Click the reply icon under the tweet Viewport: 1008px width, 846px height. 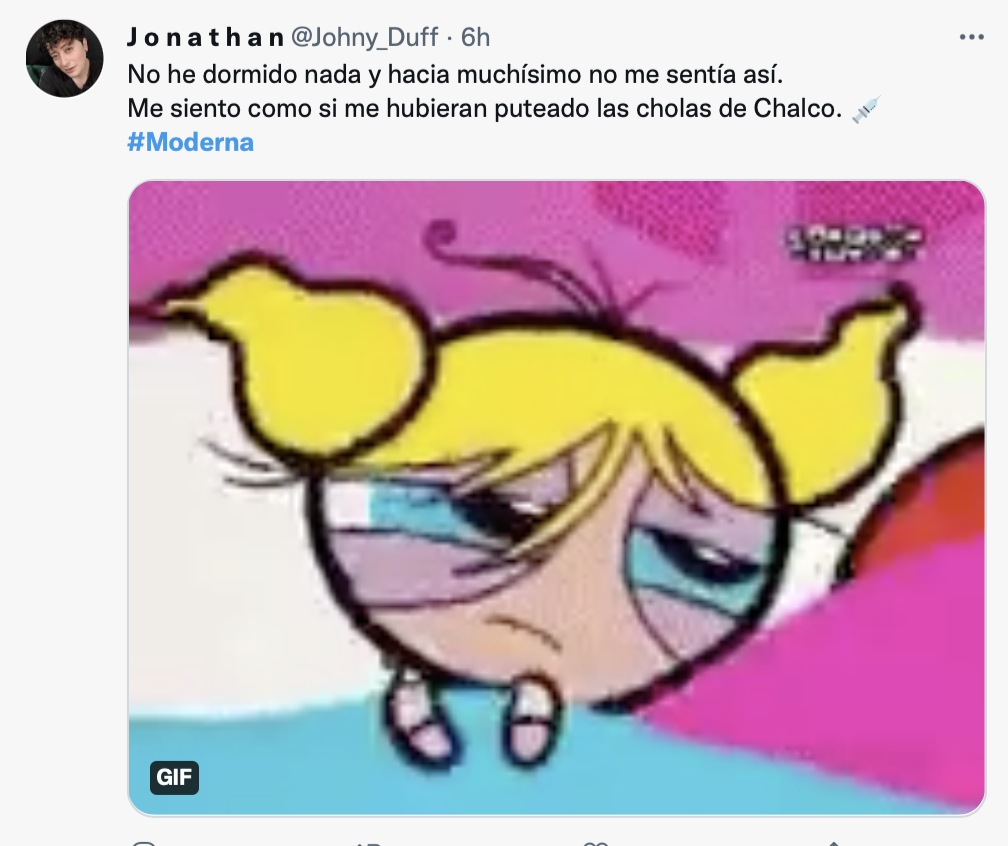pos(143,842)
